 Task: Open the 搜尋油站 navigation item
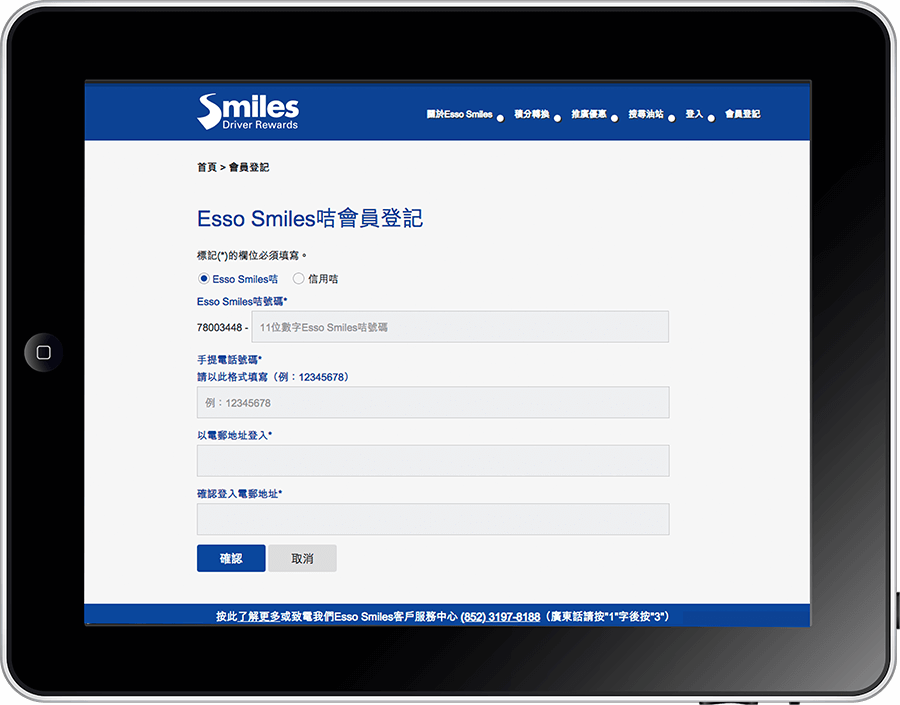click(646, 114)
